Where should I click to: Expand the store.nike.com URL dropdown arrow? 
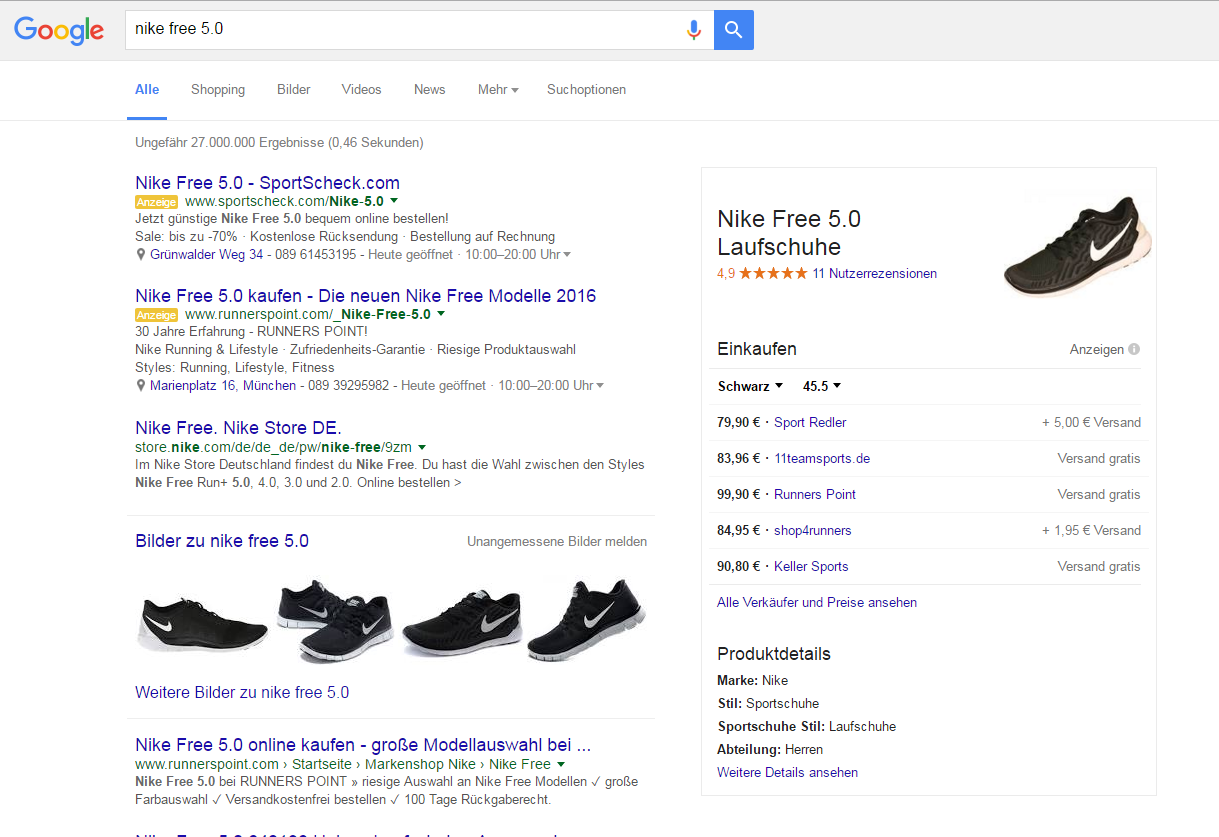pos(422,447)
